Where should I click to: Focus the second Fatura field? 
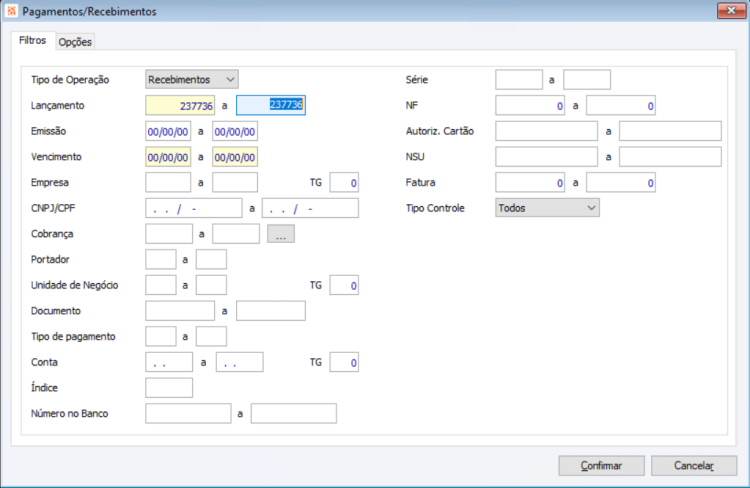(621, 183)
